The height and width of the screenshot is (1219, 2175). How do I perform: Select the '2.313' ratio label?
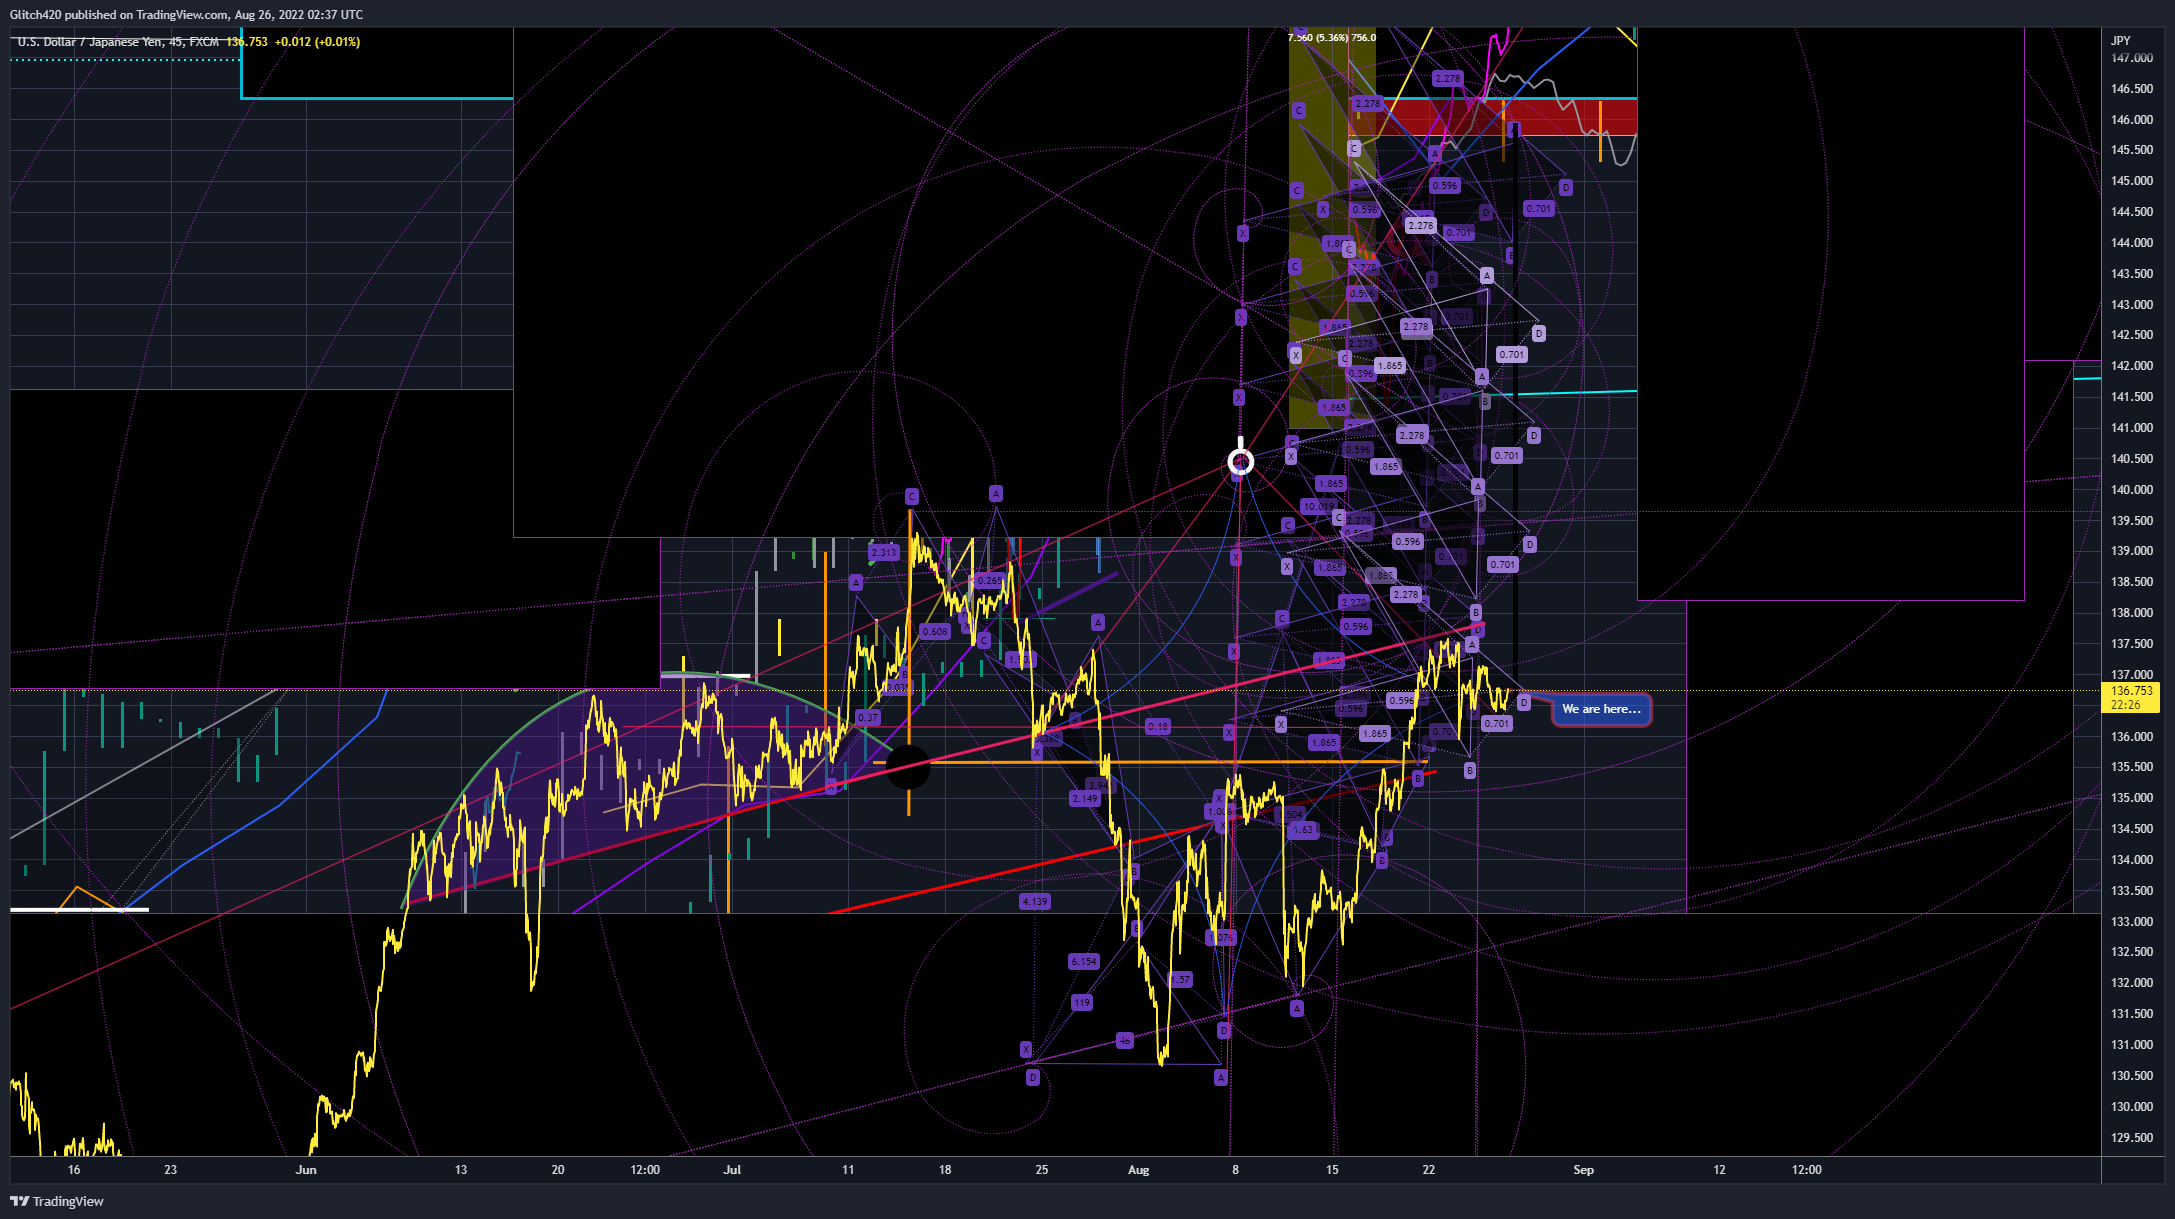point(884,553)
